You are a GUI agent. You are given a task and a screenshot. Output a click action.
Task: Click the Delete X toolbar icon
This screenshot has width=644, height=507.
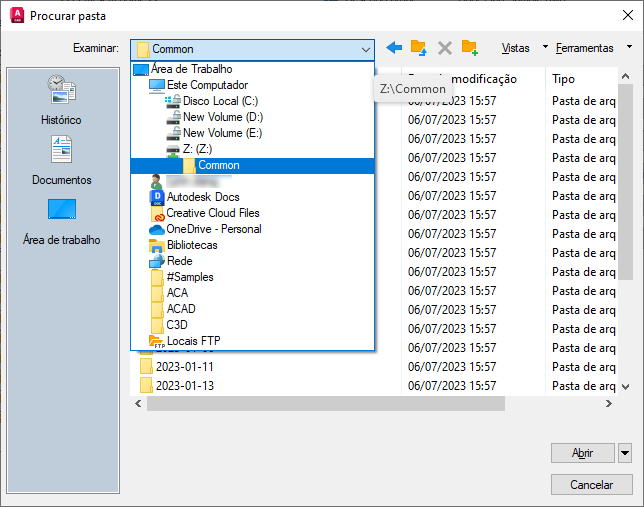[x=444, y=48]
